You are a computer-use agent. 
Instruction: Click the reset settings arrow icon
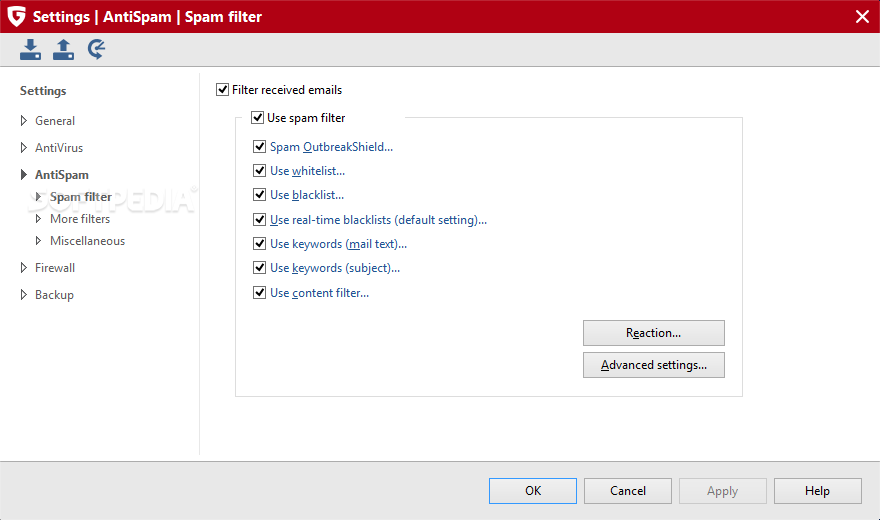click(x=97, y=49)
